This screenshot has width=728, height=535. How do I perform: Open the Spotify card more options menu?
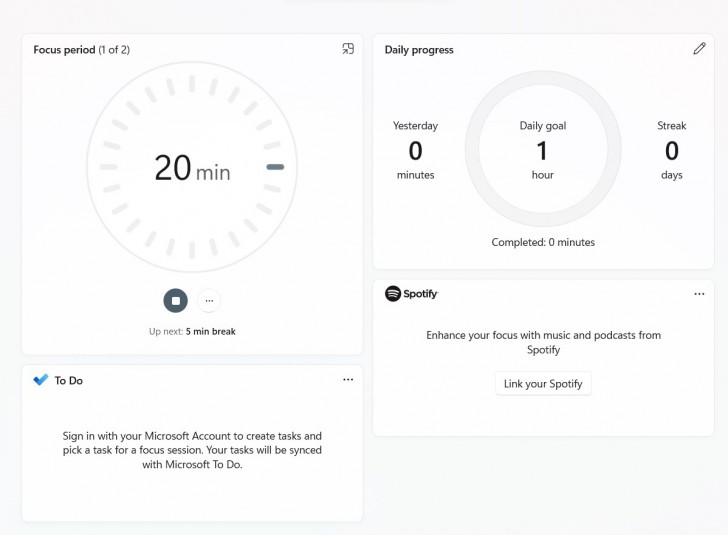[699, 294]
